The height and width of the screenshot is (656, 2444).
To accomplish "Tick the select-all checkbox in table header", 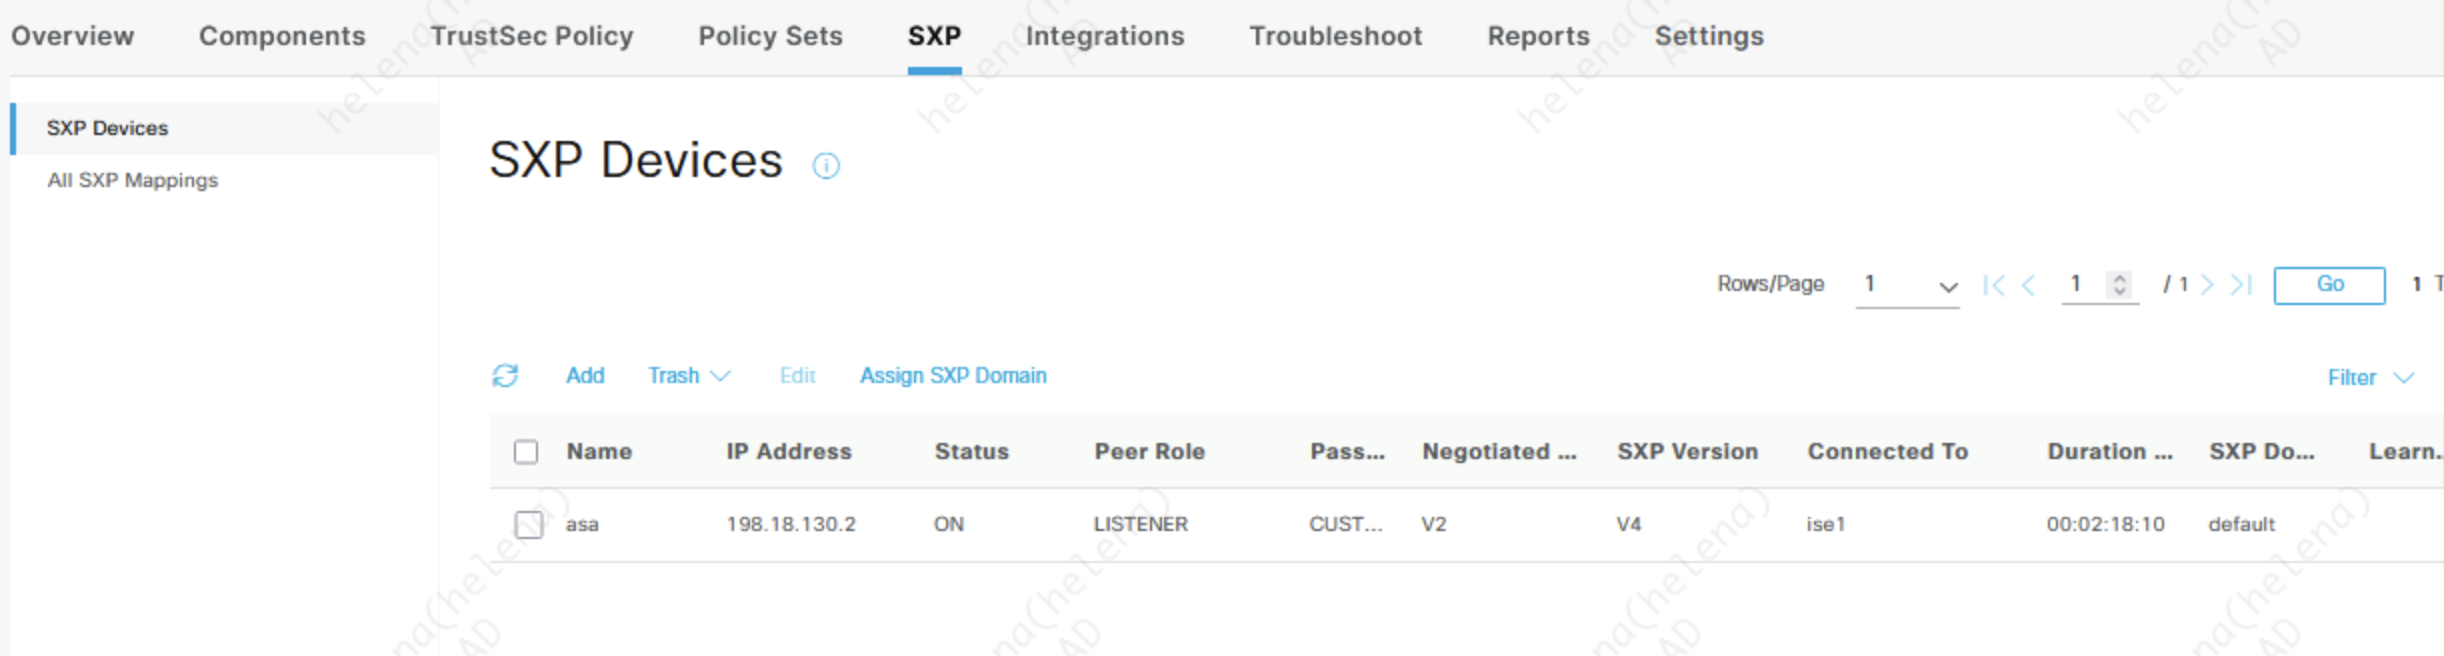I will pyautogui.click(x=526, y=452).
